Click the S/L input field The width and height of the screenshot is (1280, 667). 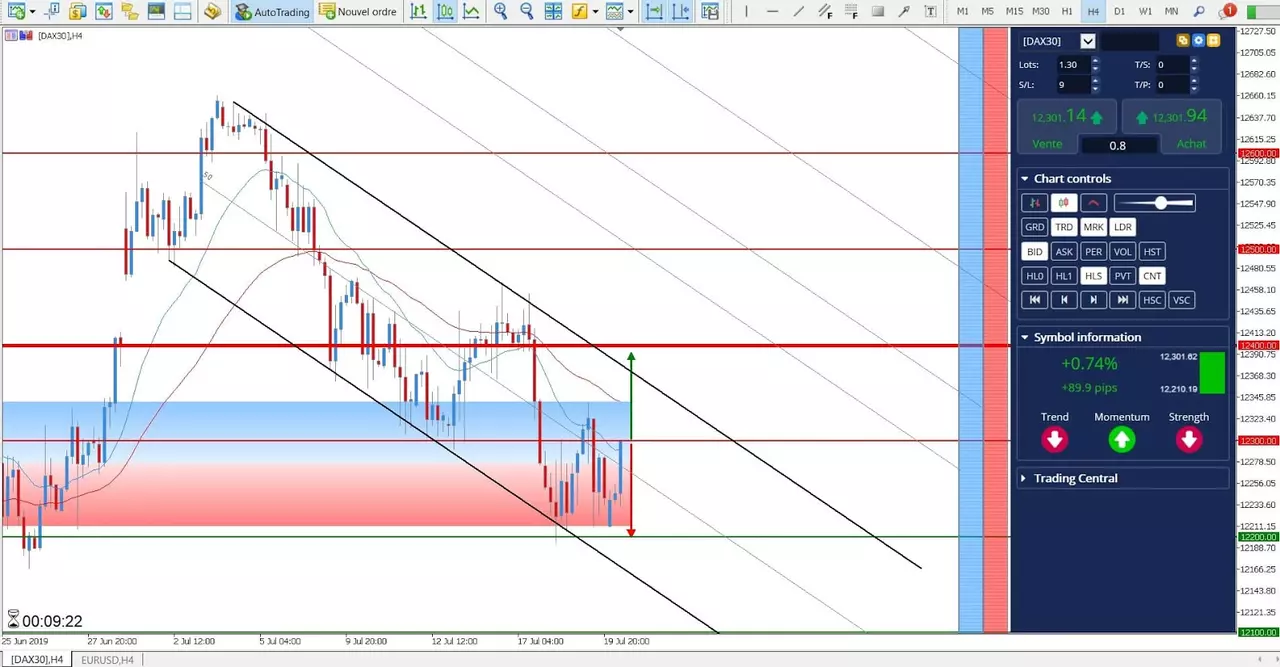click(x=1073, y=85)
